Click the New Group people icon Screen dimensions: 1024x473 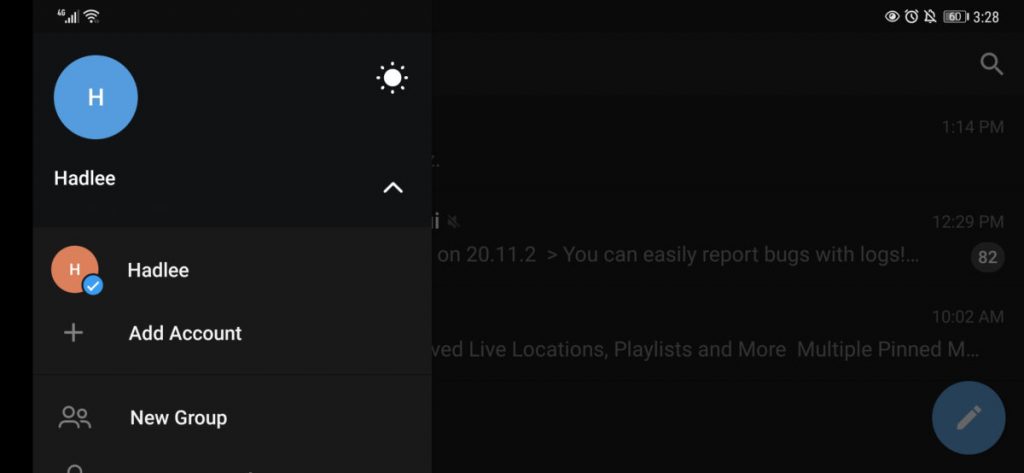click(x=74, y=417)
